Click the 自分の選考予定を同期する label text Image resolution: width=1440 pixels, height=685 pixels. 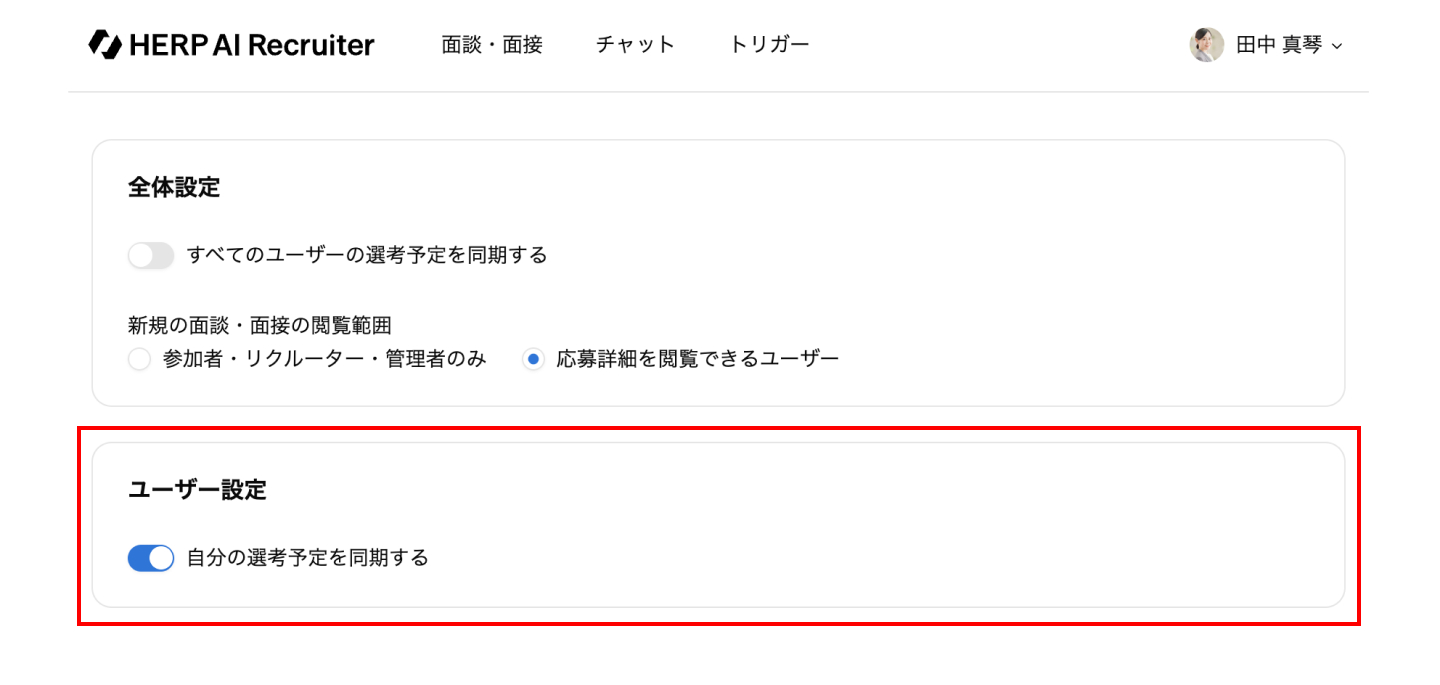click(x=308, y=558)
